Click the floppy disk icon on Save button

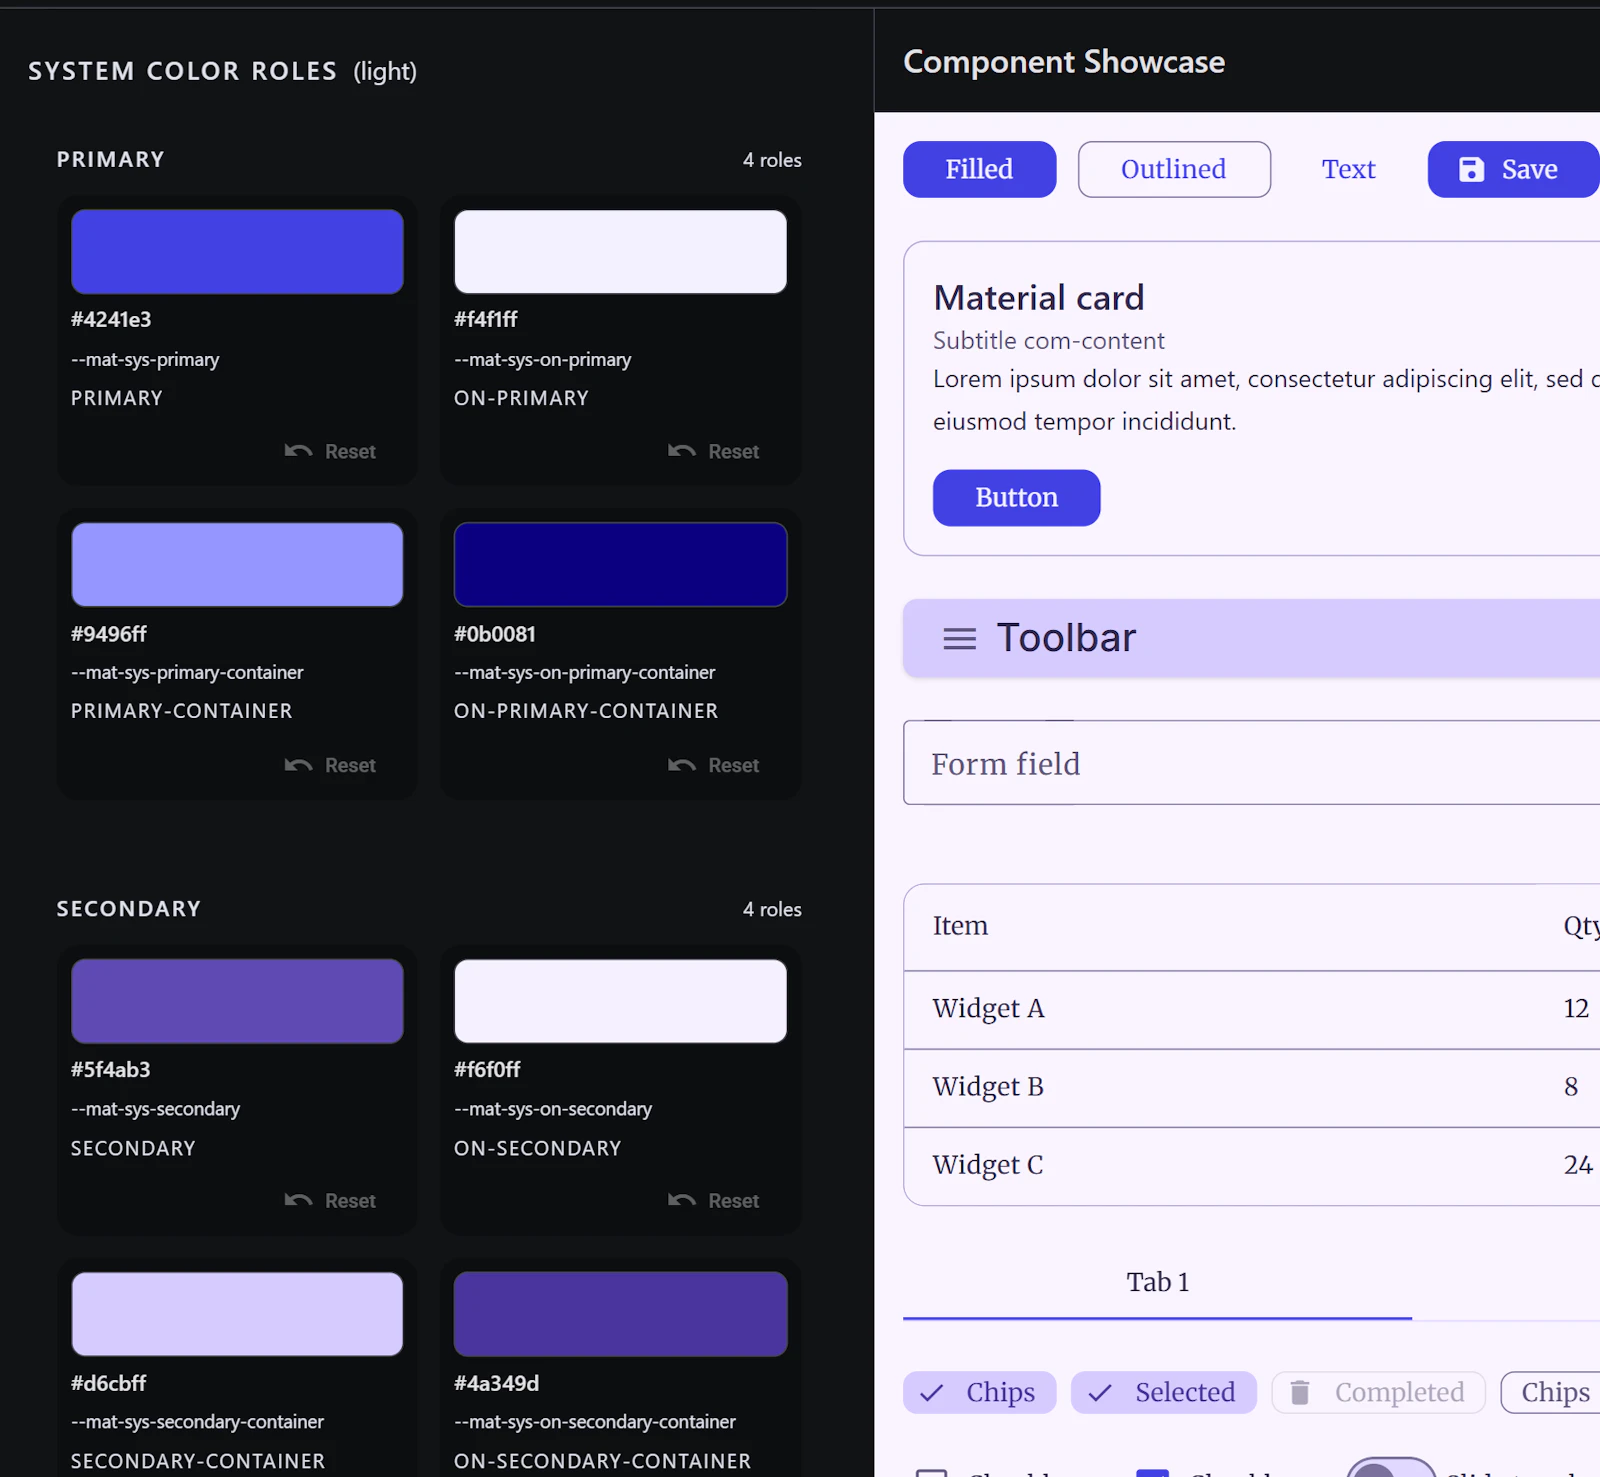tap(1471, 169)
